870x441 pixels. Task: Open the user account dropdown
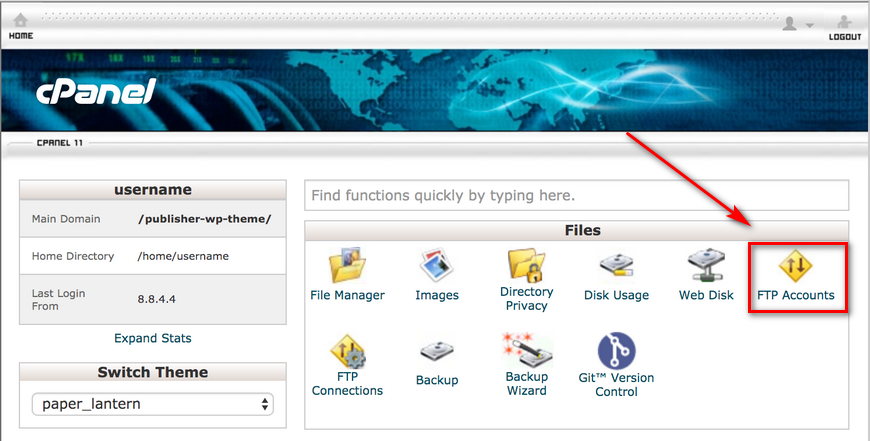click(797, 24)
